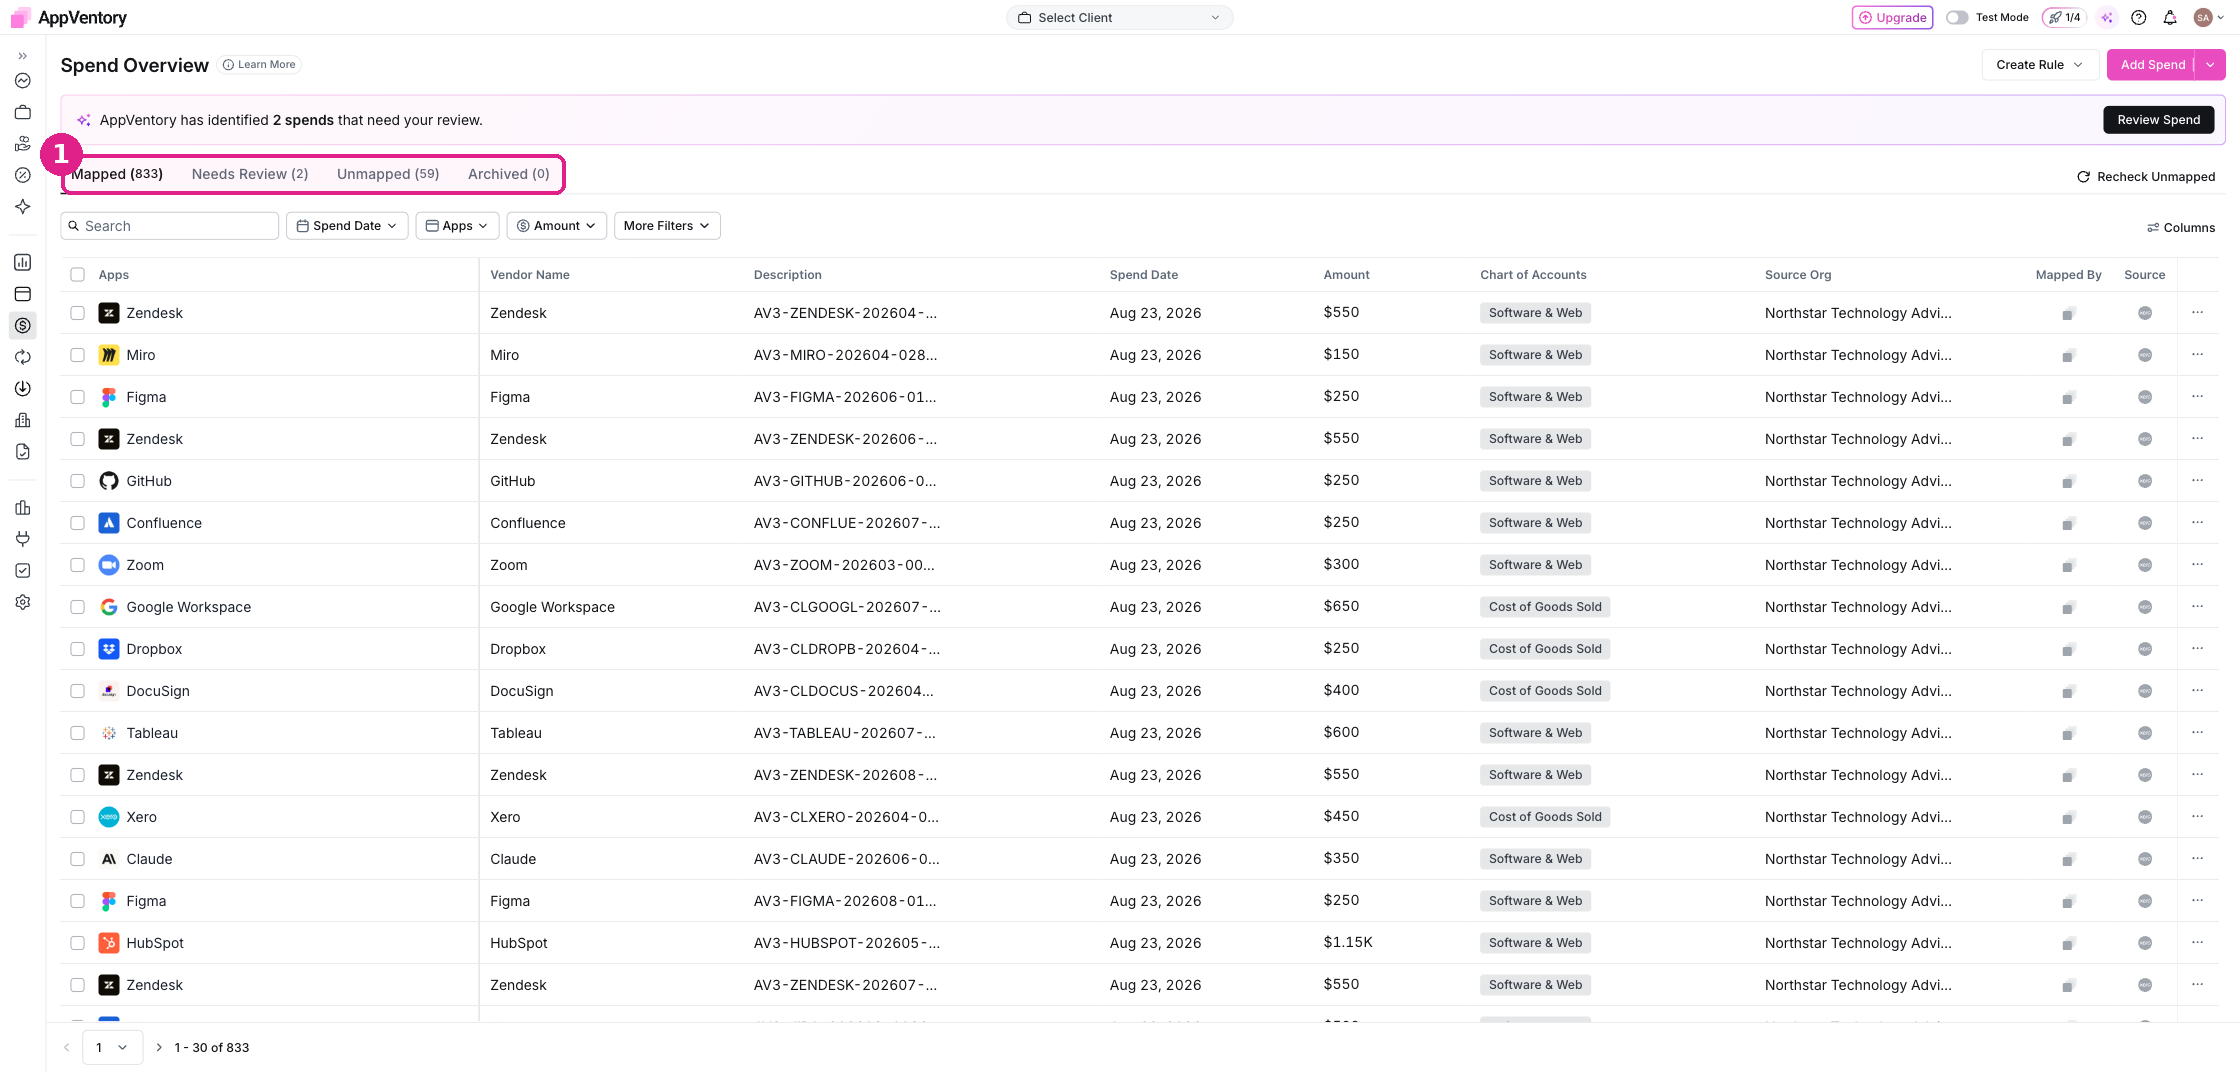Image resolution: width=2240 pixels, height=1072 pixels.
Task: Open the briefcase icon in sidebar
Action: pos(22,112)
